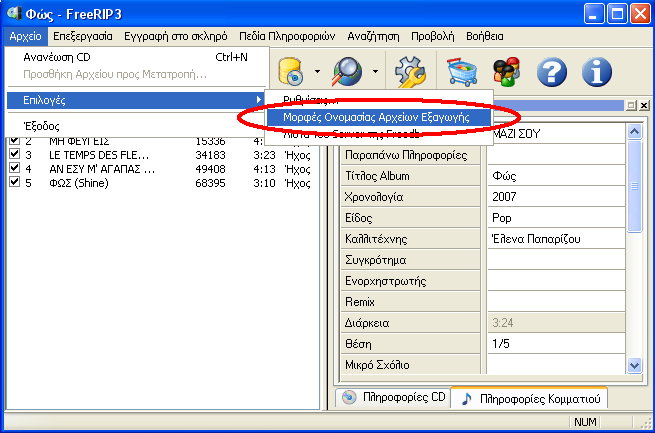
Task: Click the globe search magnifier icon
Action: pos(347,72)
